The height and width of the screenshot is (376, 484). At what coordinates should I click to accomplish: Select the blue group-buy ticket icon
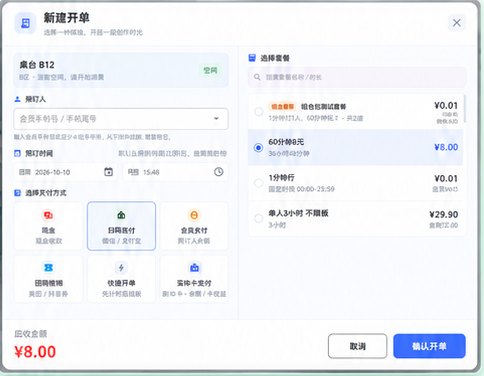tap(48, 268)
